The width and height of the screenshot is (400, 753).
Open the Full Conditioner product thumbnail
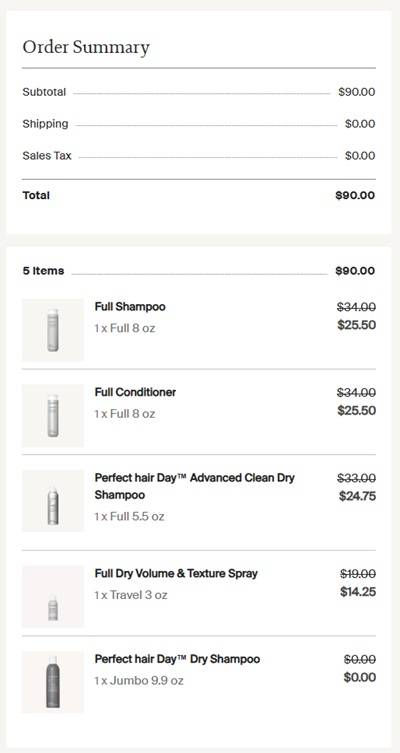[53, 415]
